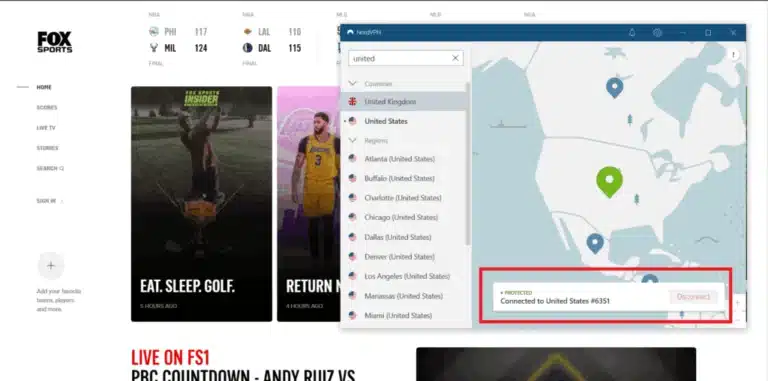This screenshot has height=381, width=768.
Task: Click SIGN IN in Fox Sports sidebar
Action: [46, 201]
